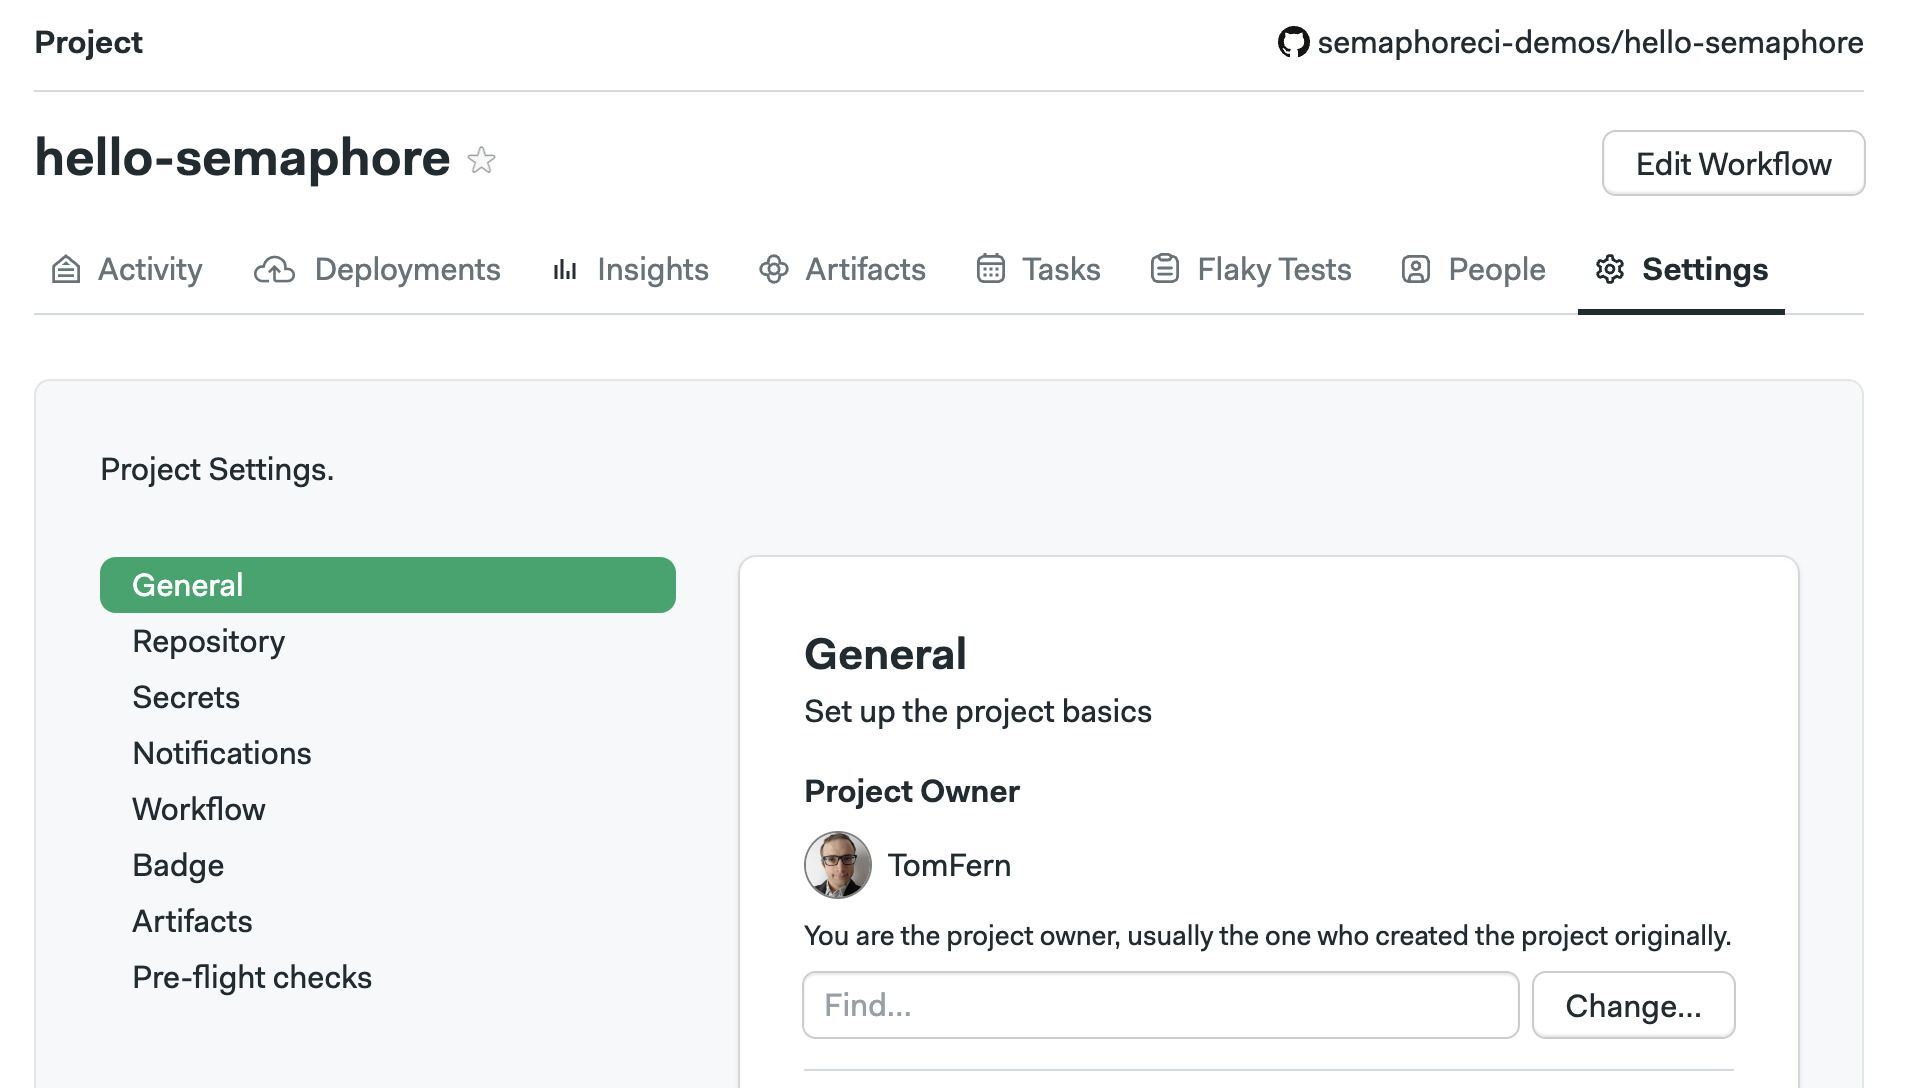Click the TomFern owner name
Viewport: 1908px width, 1088px height.
pos(949,865)
